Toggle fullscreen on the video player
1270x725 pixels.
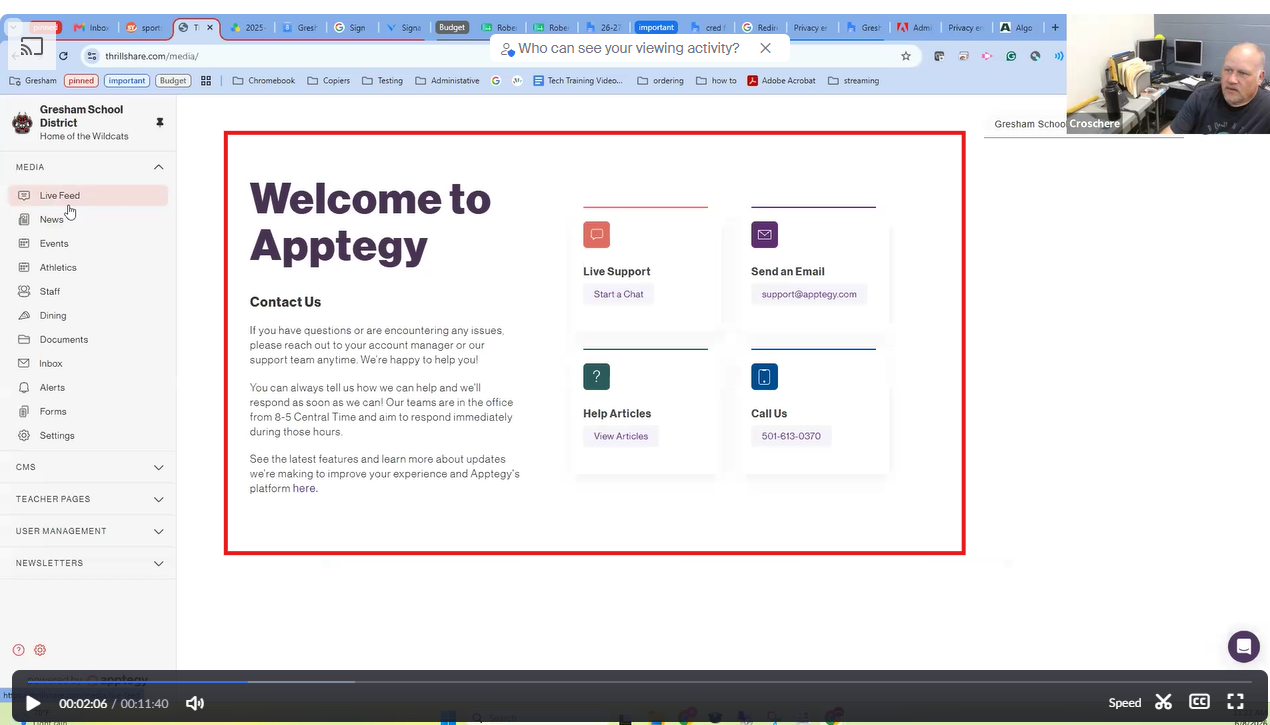click(x=1235, y=702)
